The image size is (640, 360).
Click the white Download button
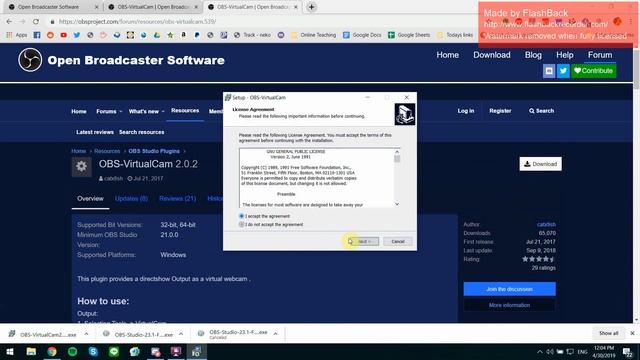pyautogui.click(x=540, y=164)
